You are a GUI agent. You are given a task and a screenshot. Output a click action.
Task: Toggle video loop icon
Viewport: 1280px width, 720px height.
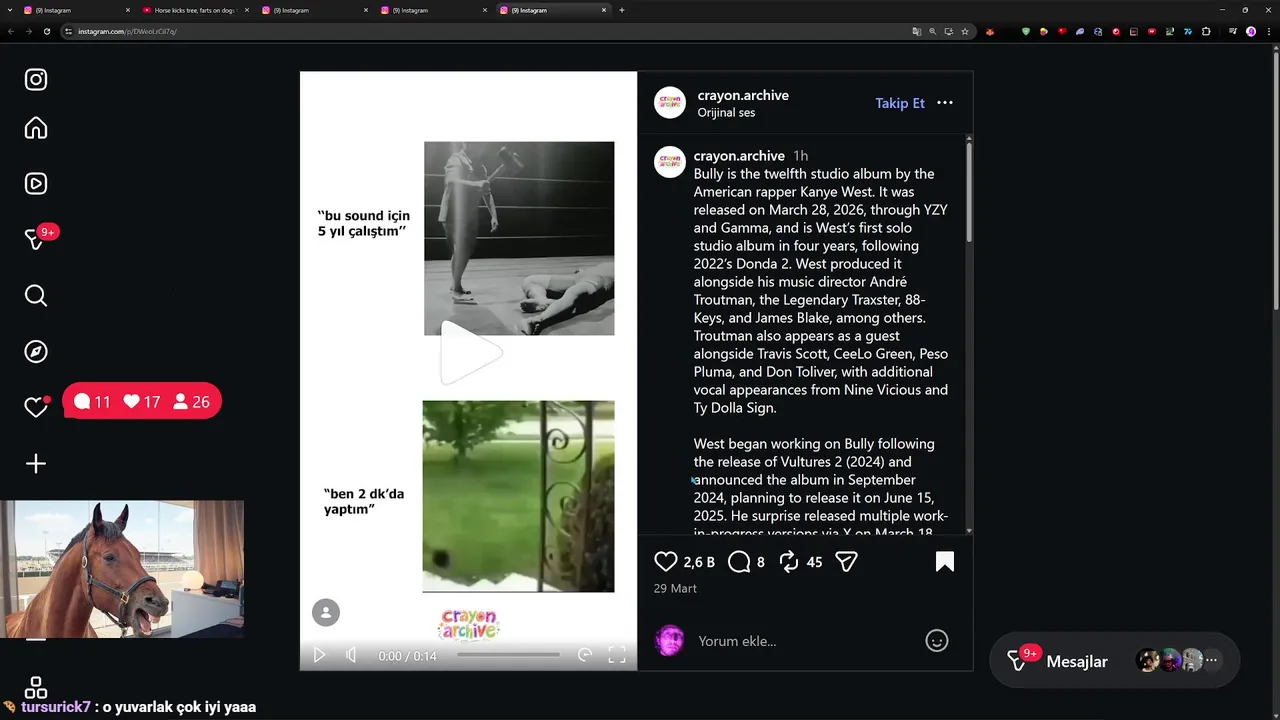pyautogui.click(x=585, y=656)
